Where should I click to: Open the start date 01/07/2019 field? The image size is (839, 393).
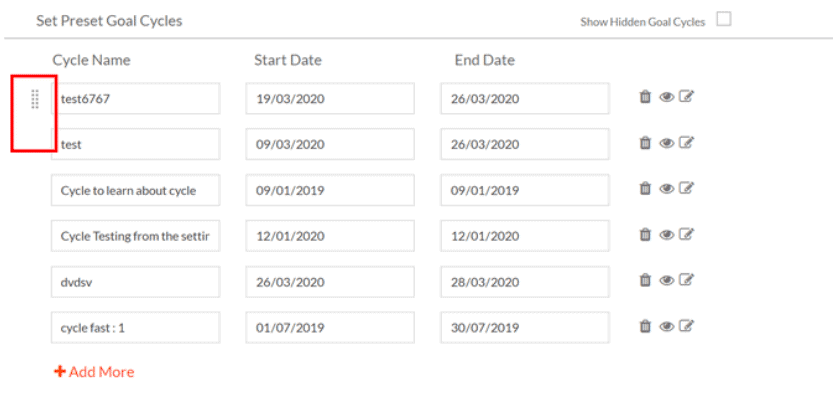330,327
